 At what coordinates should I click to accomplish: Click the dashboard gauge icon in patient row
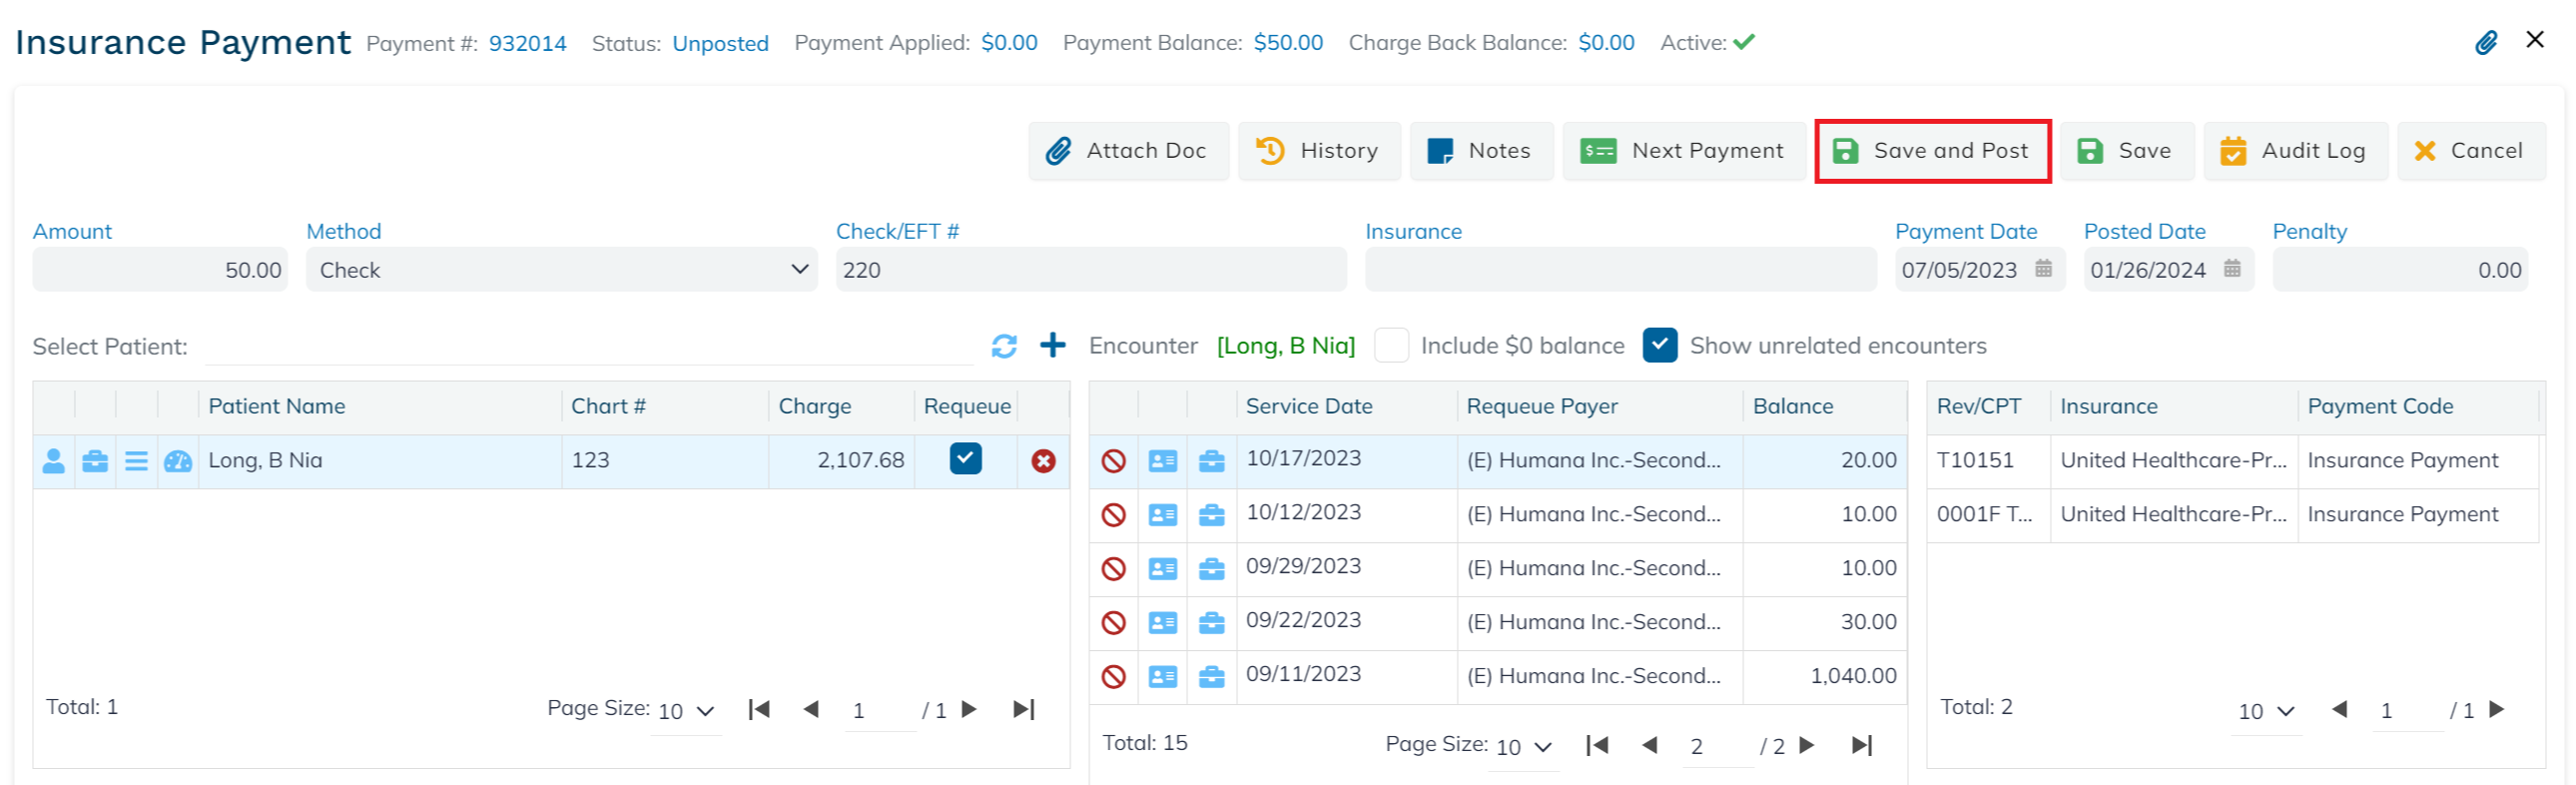178,461
